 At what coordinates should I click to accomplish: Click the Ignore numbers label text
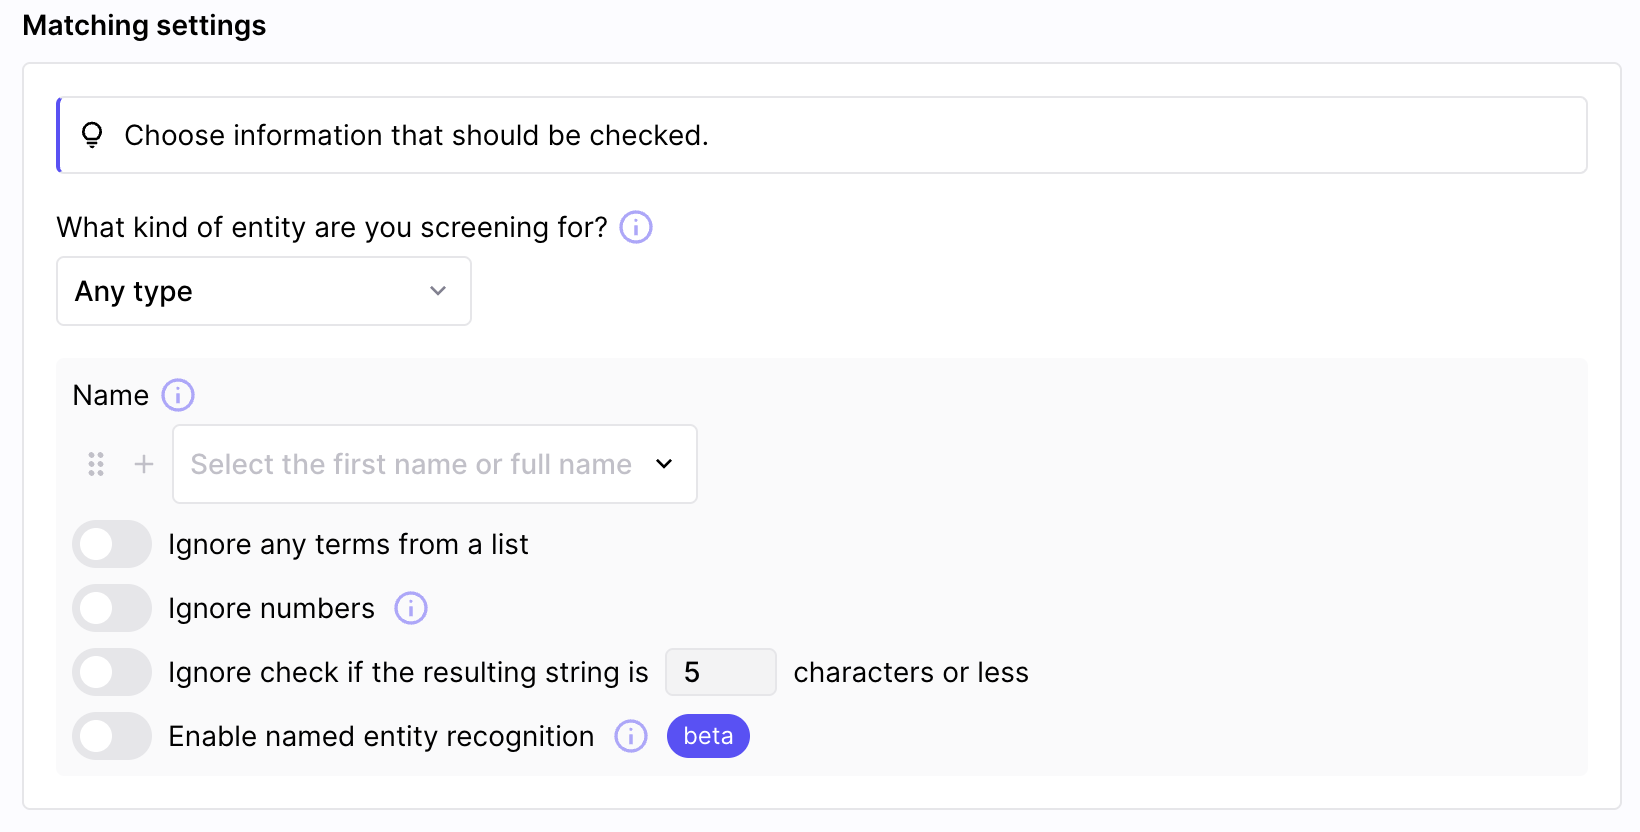pos(272,608)
